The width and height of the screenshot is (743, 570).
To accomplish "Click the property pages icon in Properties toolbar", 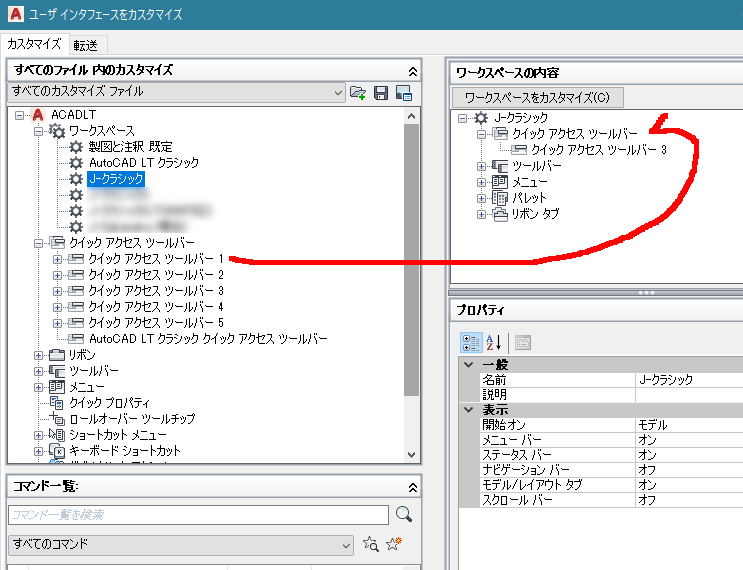I will pos(523,342).
